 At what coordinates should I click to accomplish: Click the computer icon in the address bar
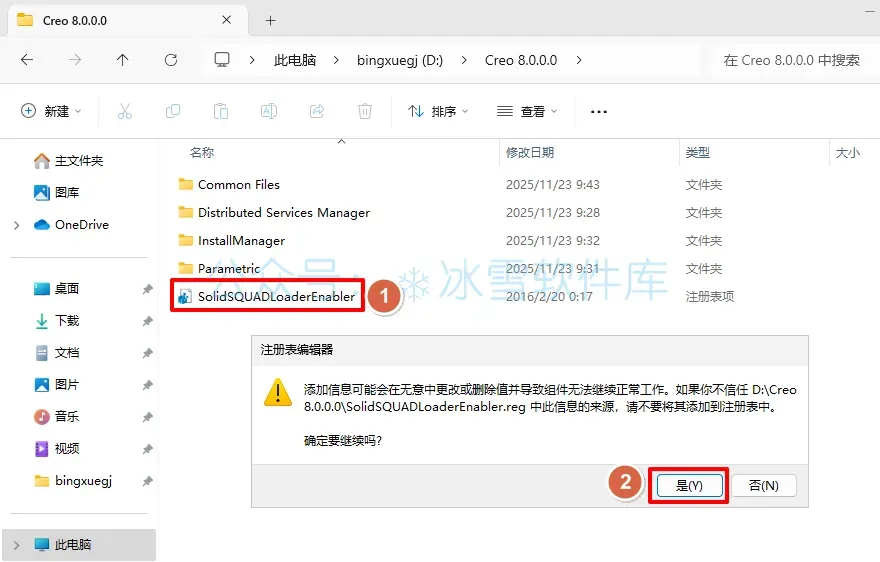pos(222,60)
